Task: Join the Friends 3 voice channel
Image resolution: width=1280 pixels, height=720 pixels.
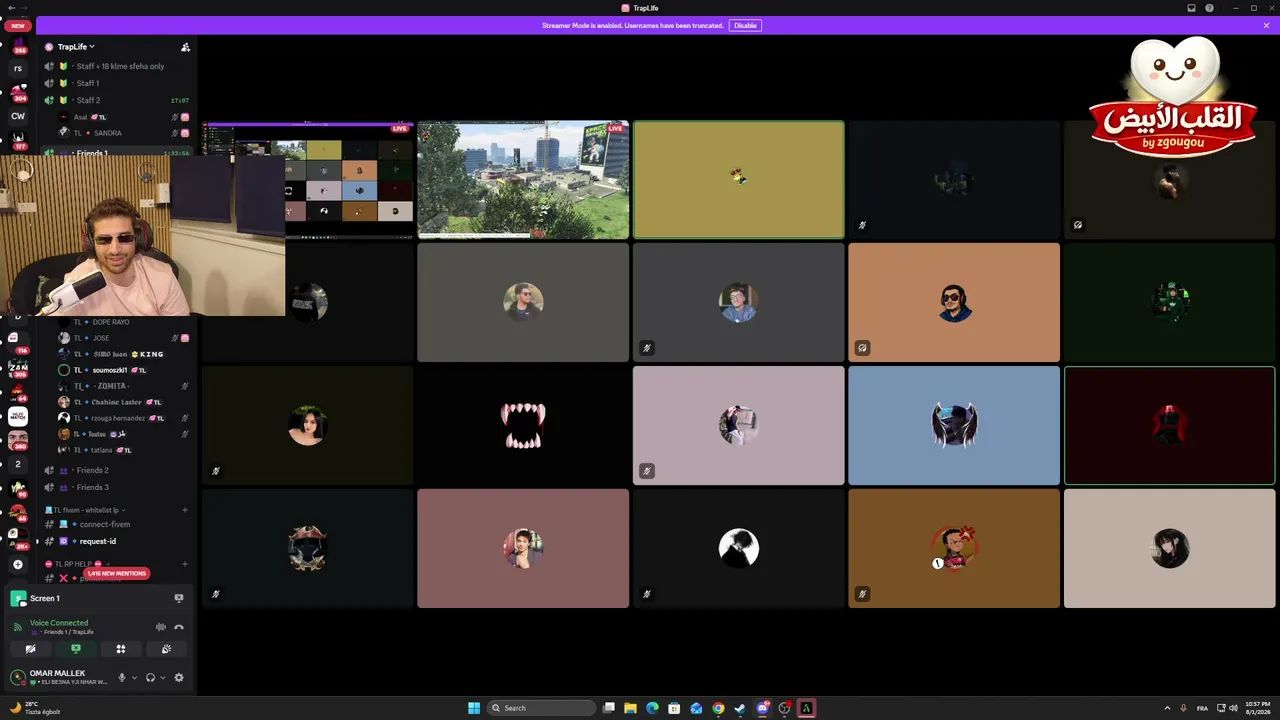Action: point(117,487)
